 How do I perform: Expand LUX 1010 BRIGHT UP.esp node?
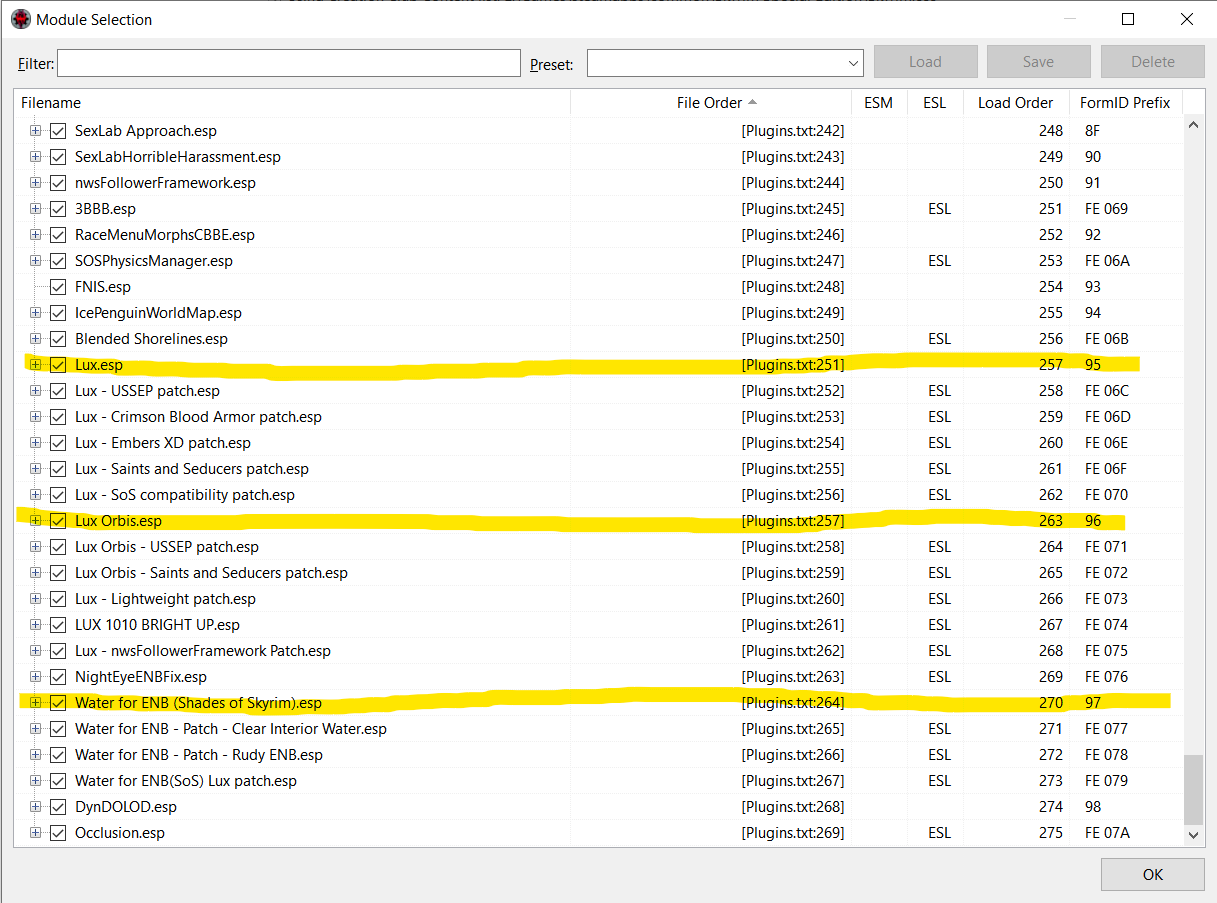[x=36, y=625]
